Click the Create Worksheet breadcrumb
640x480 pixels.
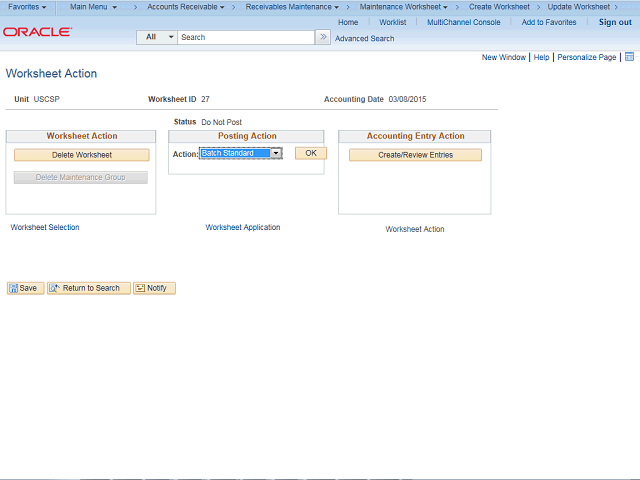(x=499, y=7)
